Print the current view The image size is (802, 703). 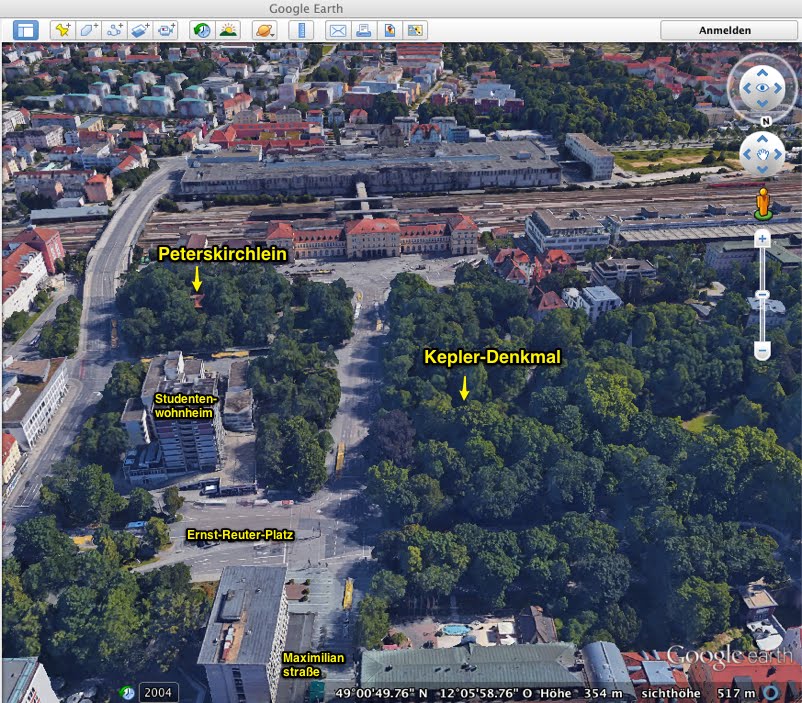coord(364,30)
